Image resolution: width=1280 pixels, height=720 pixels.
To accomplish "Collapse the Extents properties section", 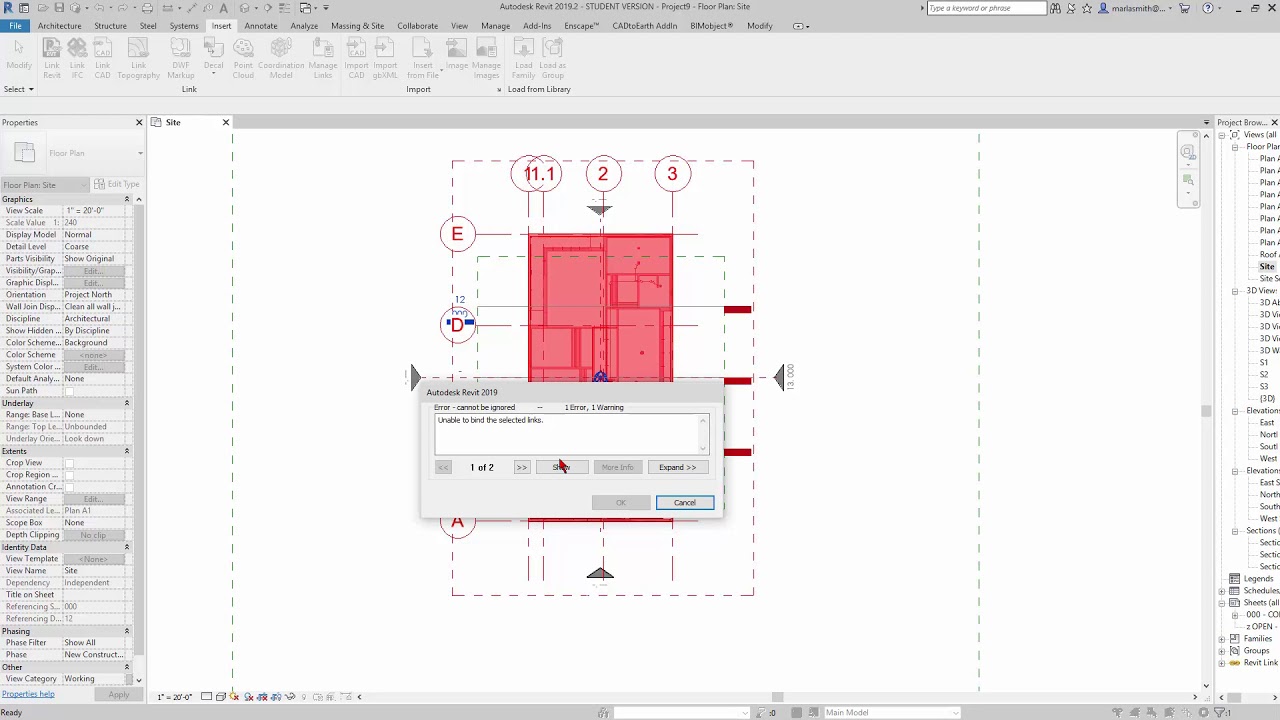I will tap(127, 451).
